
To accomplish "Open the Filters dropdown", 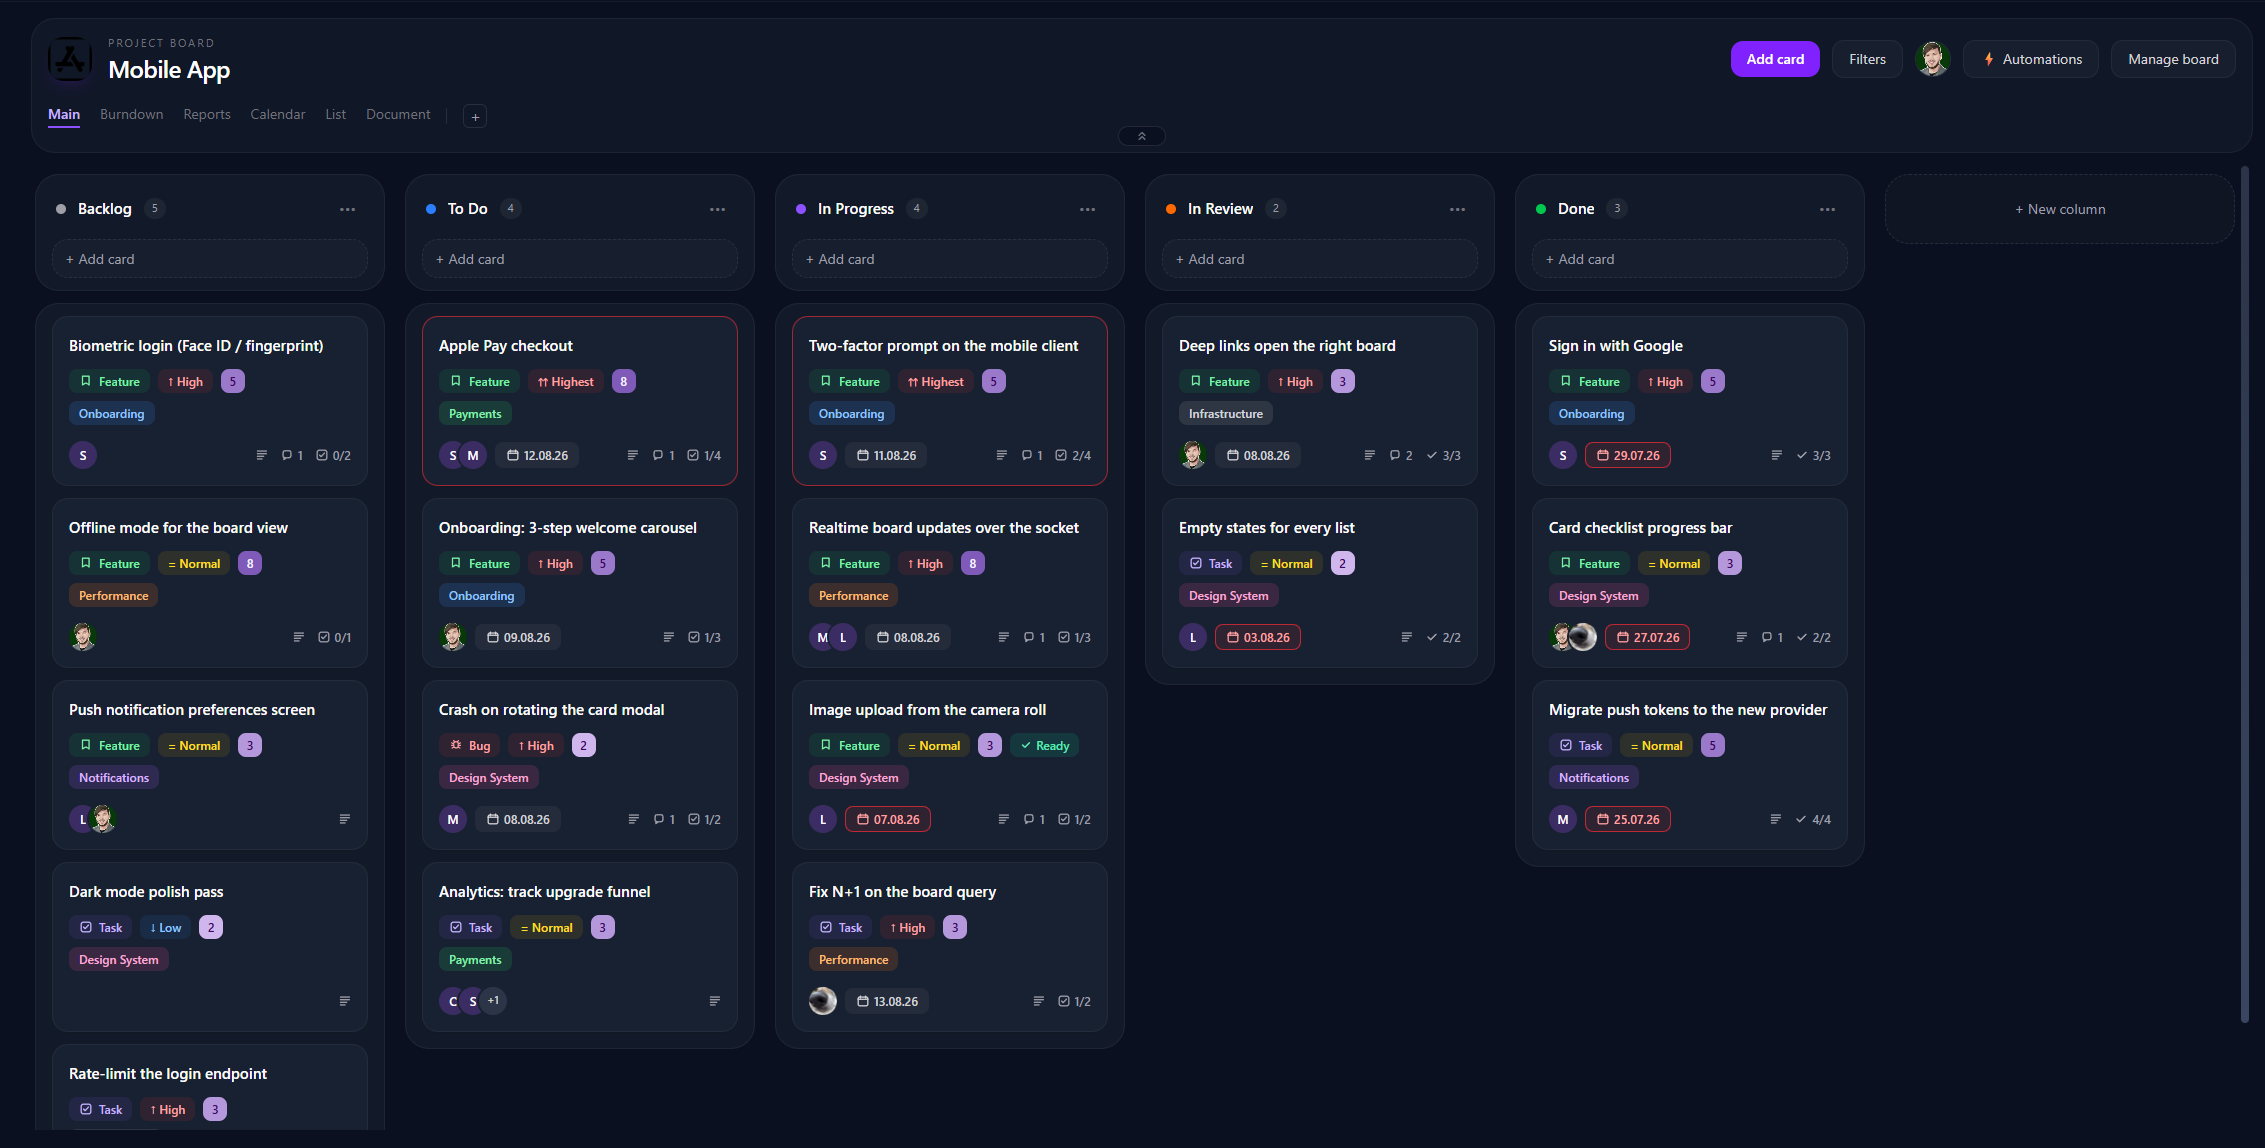I will 1867,59.
